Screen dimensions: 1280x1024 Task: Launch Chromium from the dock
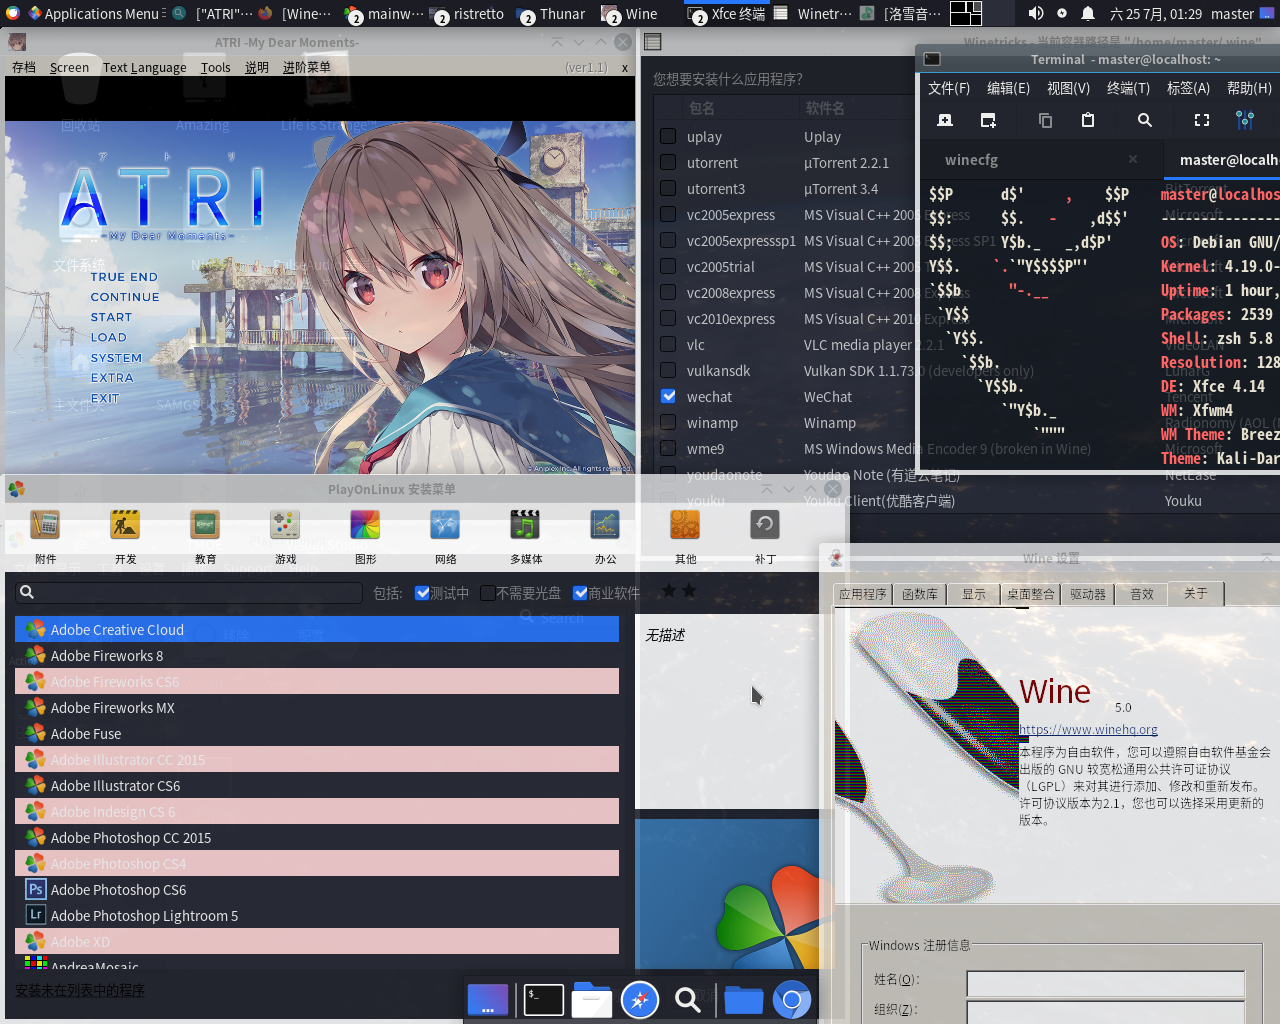pos(792,1000)
